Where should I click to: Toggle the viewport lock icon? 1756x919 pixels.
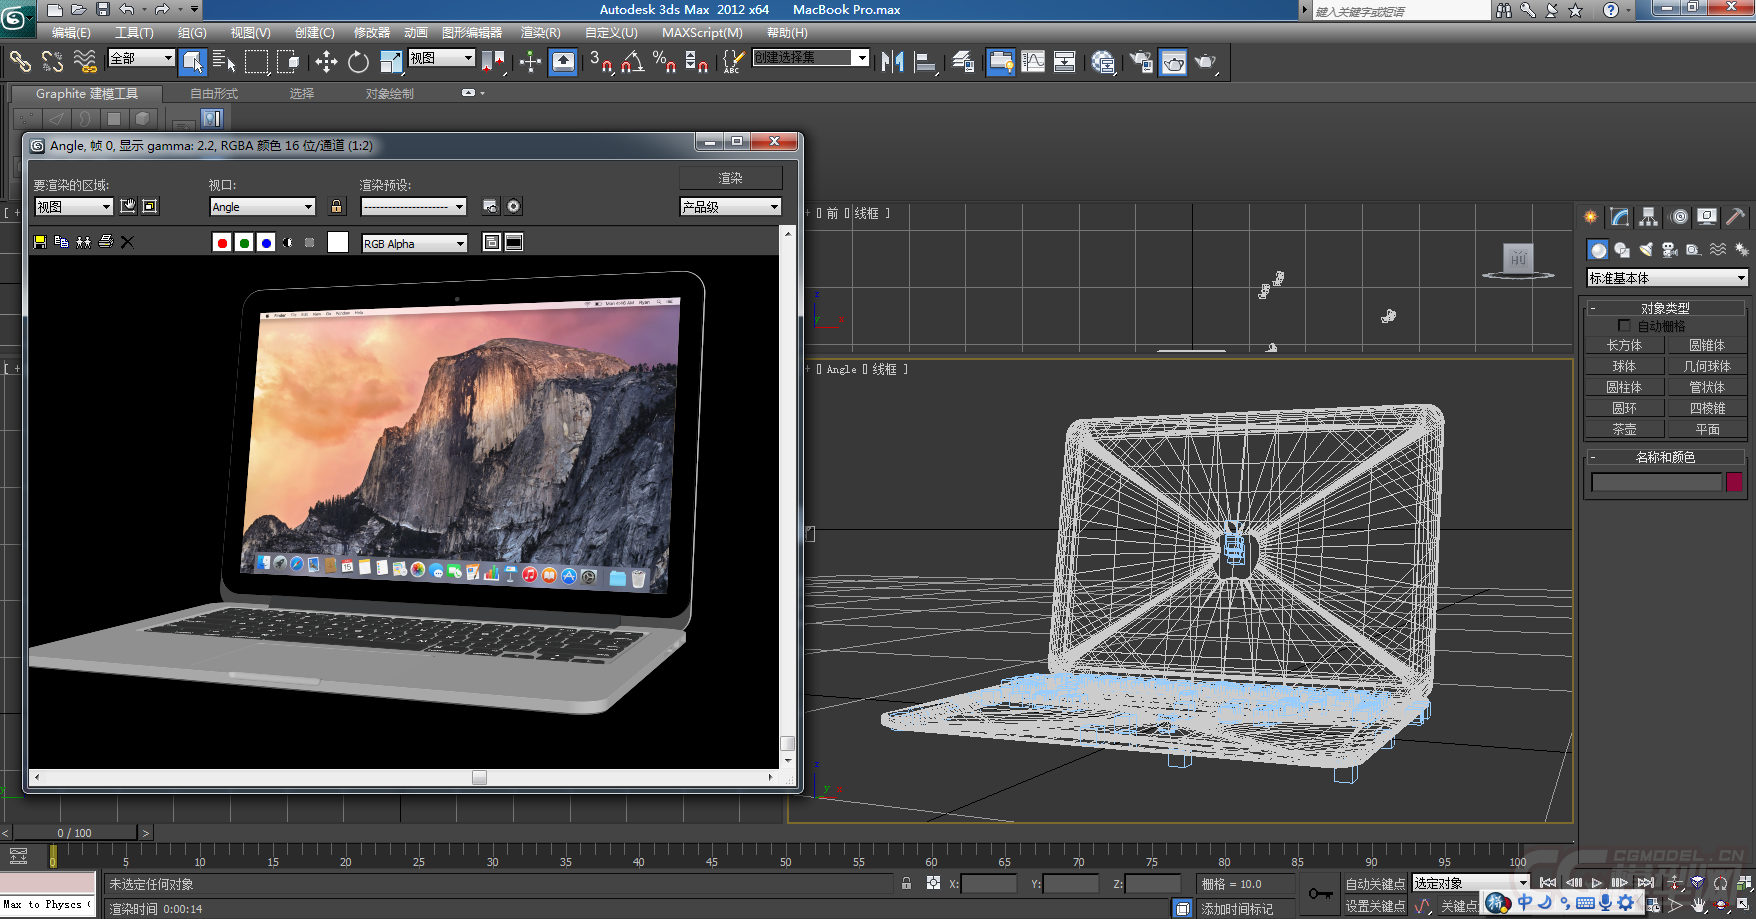[x=337, y=206]
